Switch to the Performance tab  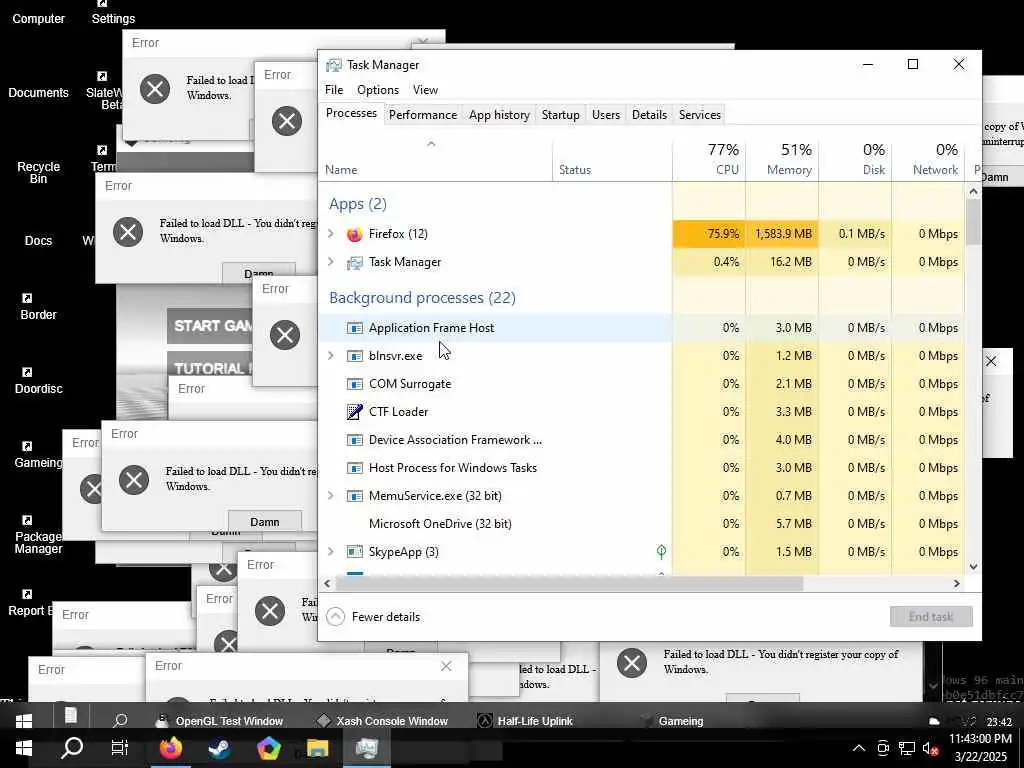pyautogui.click(x=423, y=115)
